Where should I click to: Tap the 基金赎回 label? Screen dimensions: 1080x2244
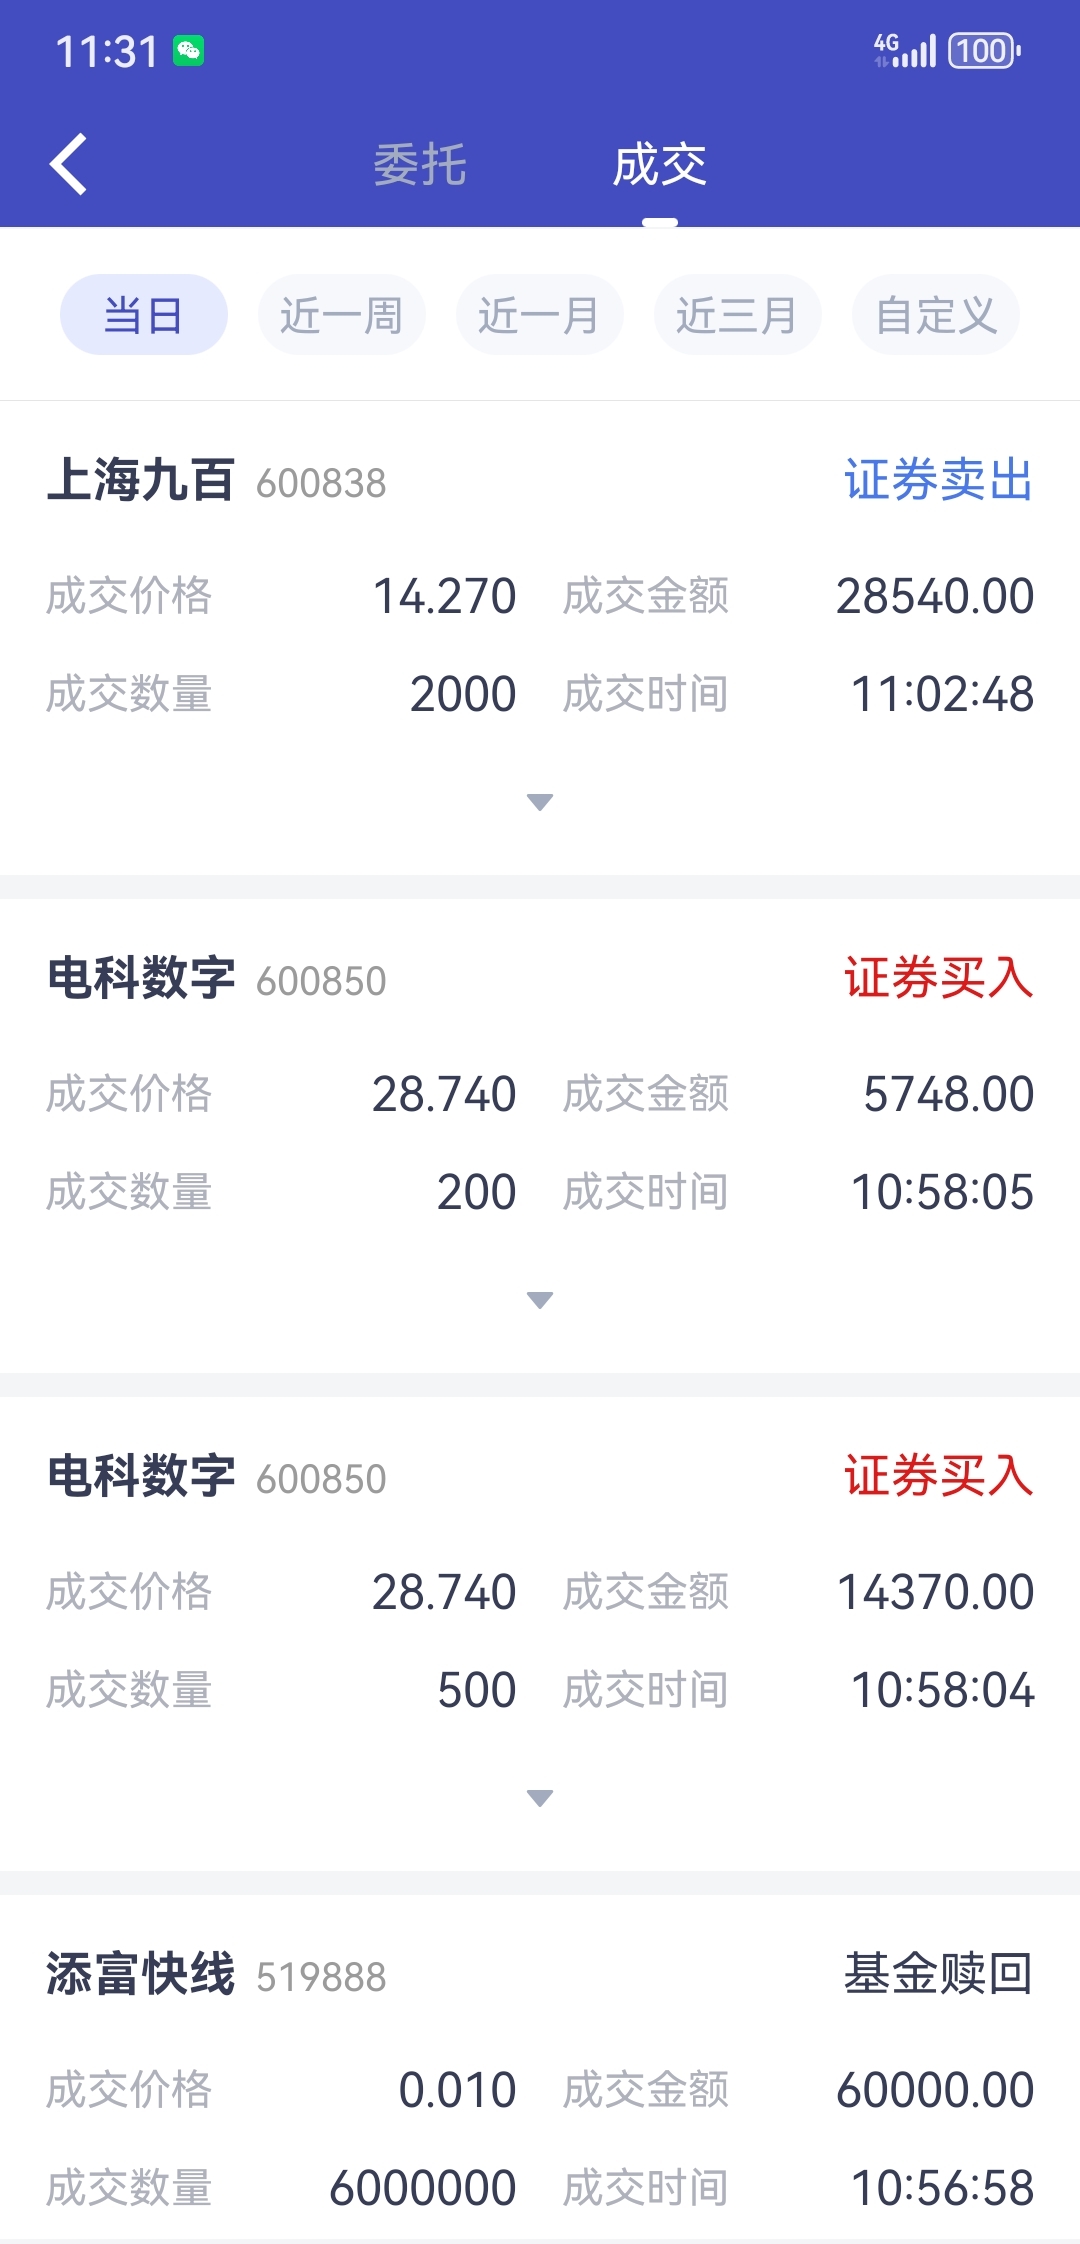pyautogui.click(x=937, y=1974)
